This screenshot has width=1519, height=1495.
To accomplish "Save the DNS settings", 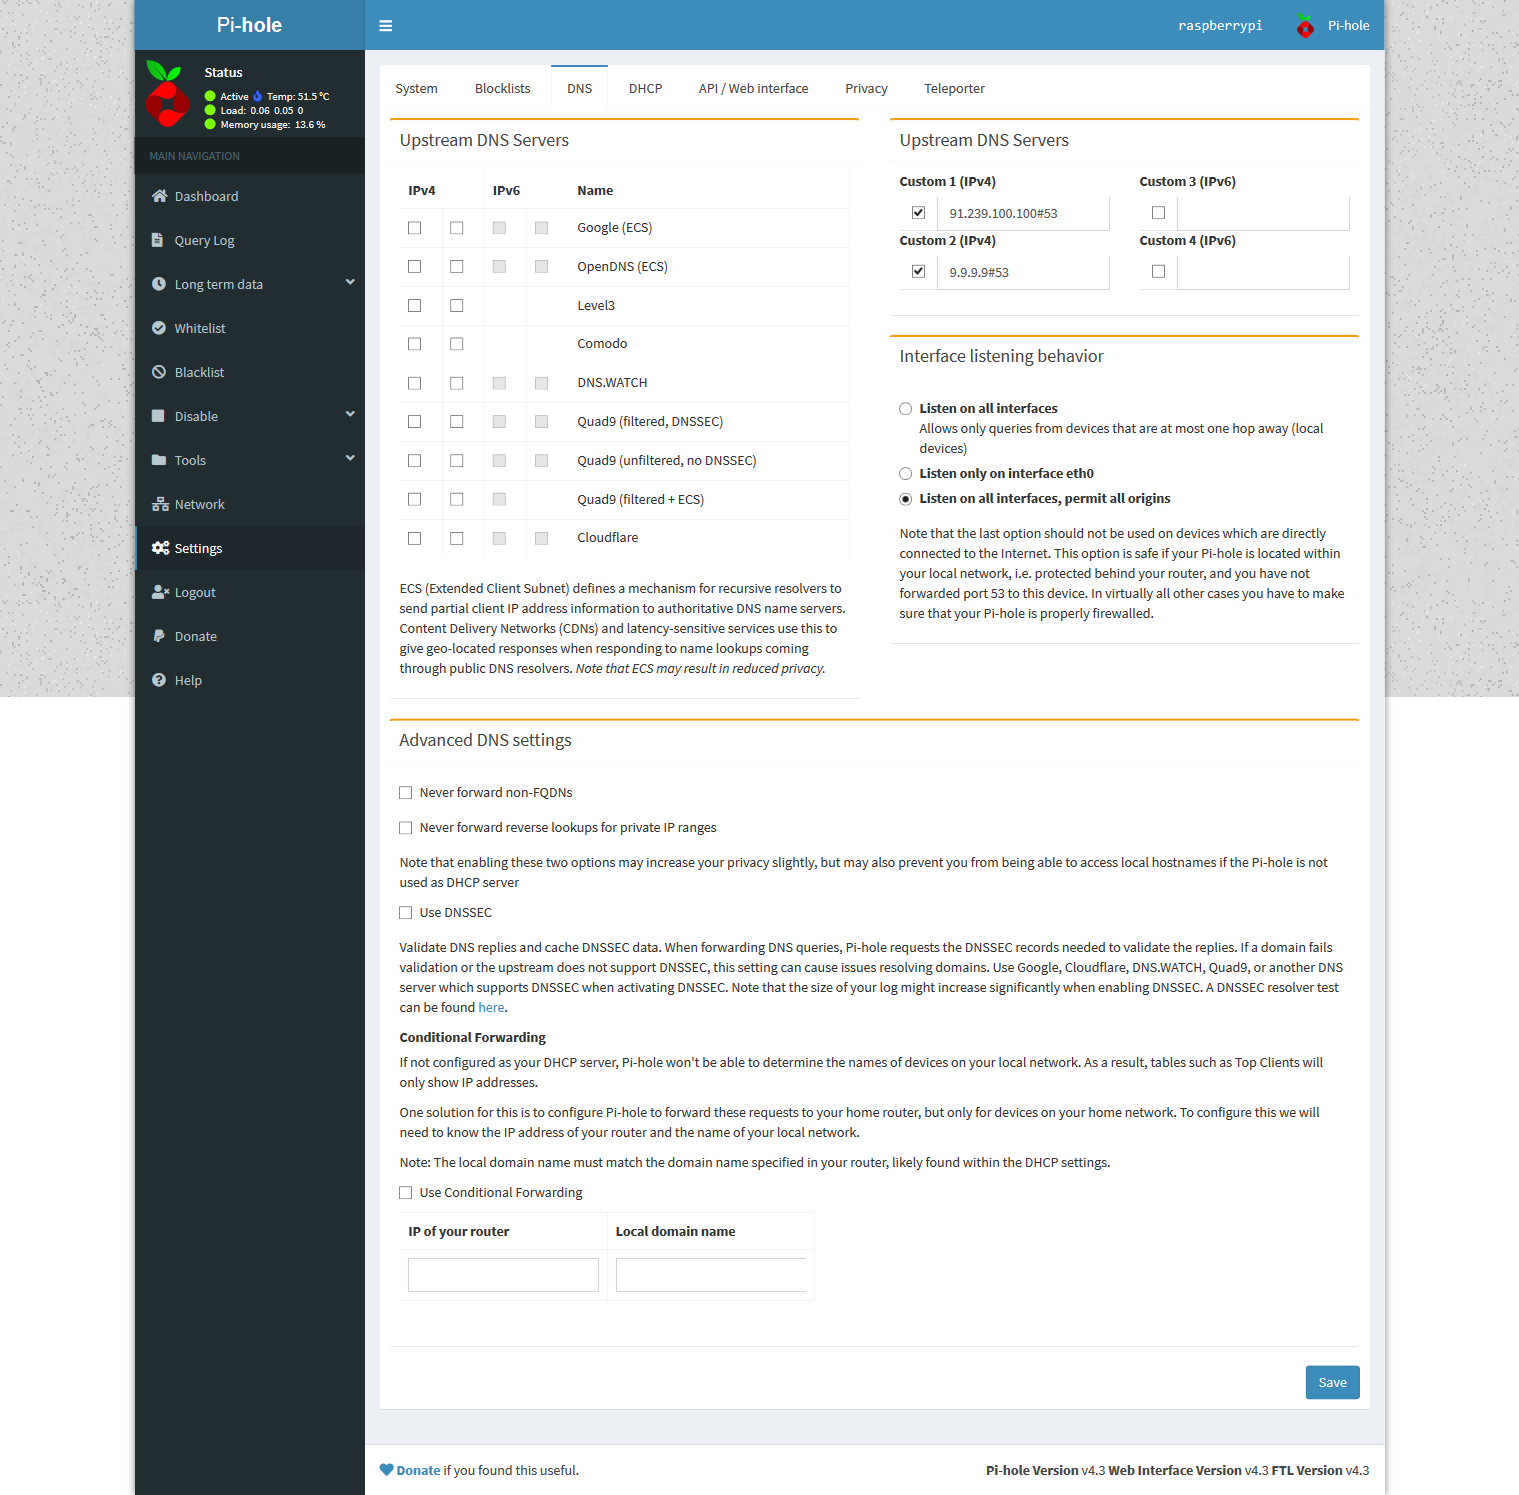I will coord(1332,1382).
